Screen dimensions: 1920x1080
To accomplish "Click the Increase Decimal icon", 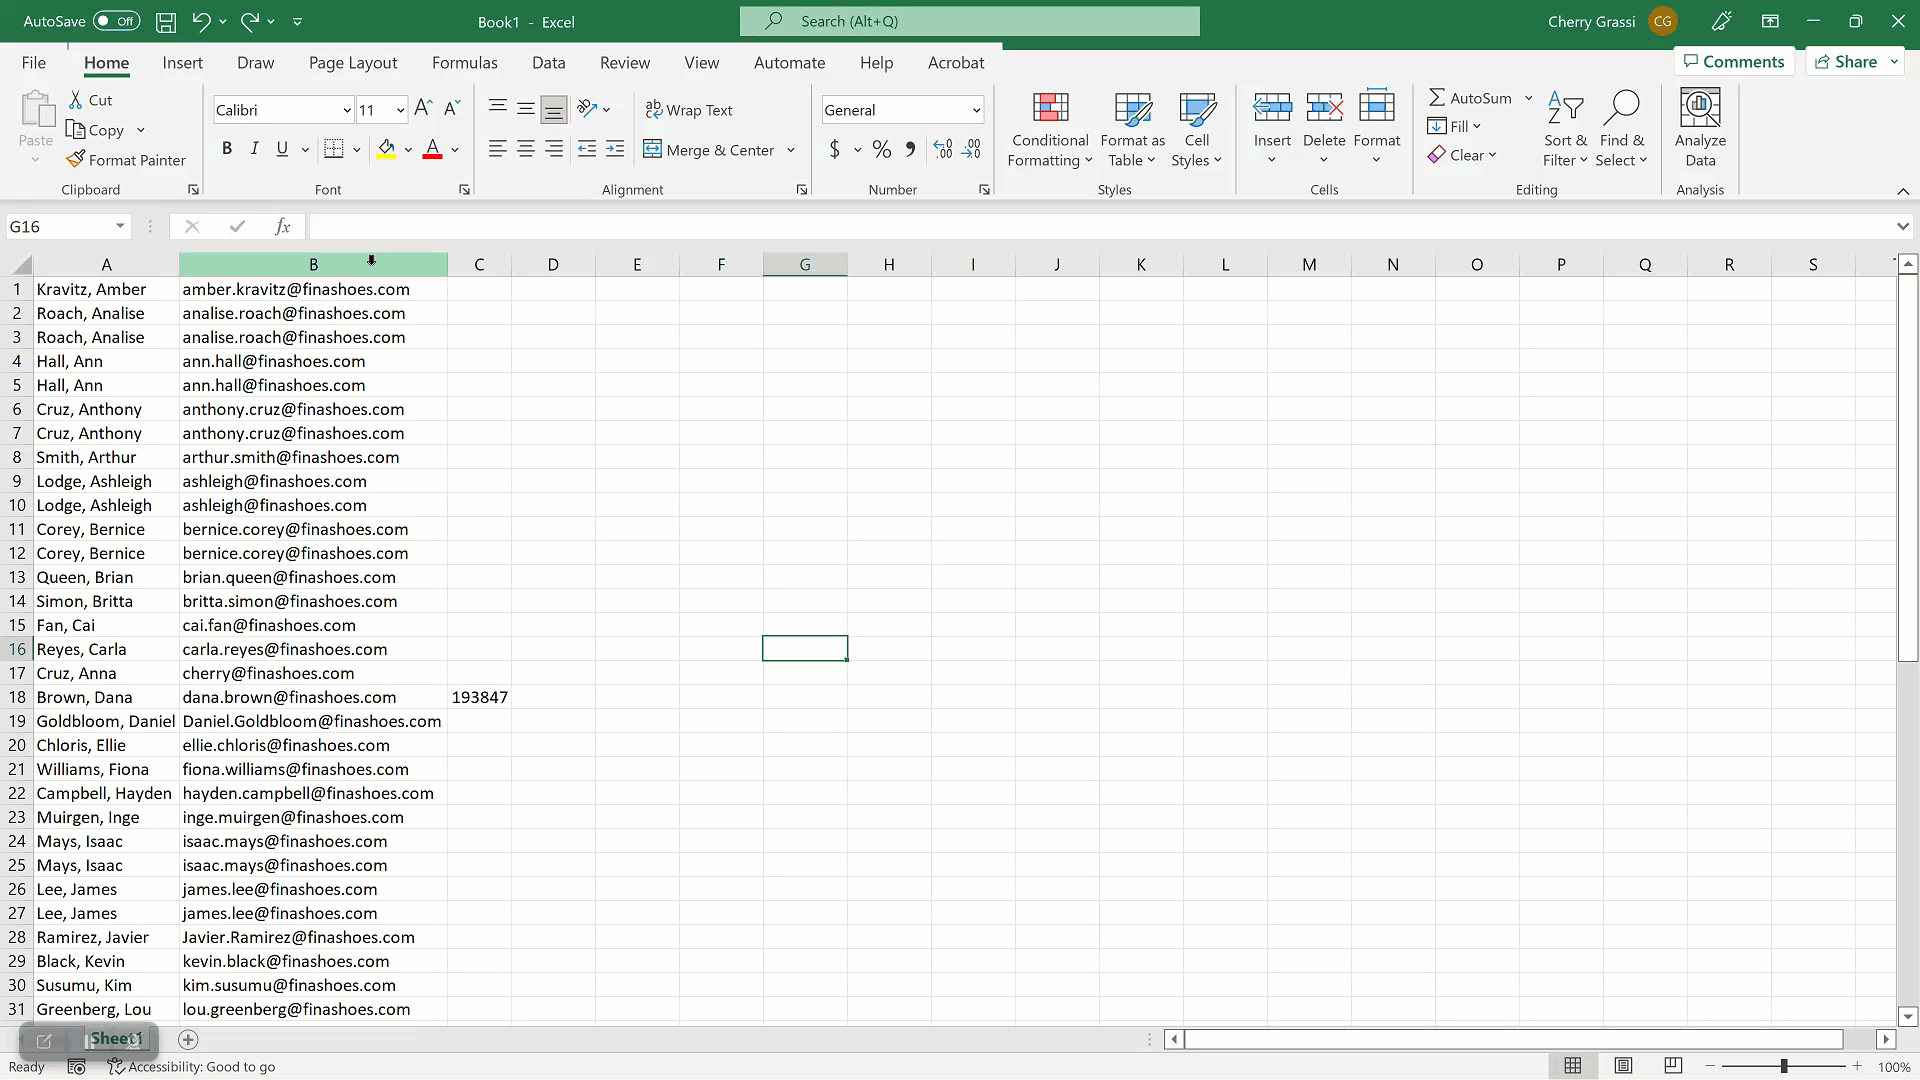I will (942, 149).
